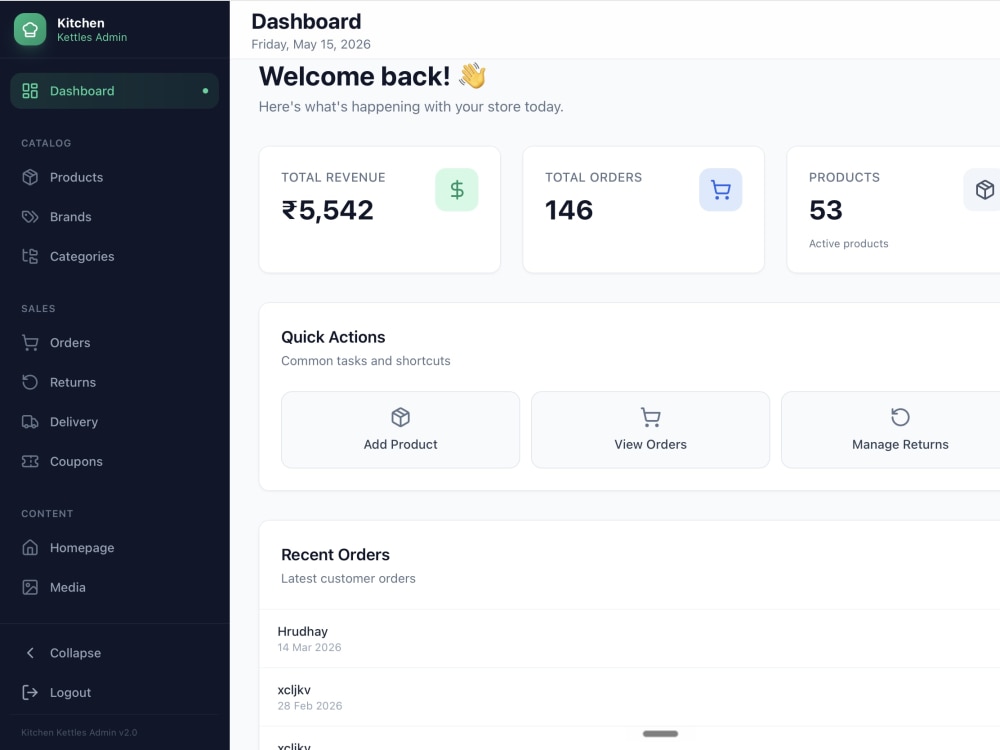The image size is (1000, 750).
Task: Click the Media image icon
Action: [x=30, y=587]
